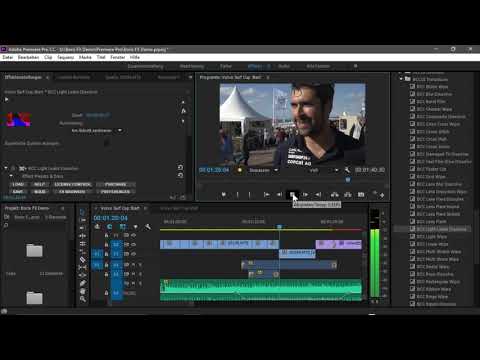Switch to the Farbe workspace
The height and width of the screenshot is (360, 480).
(226, 66)
